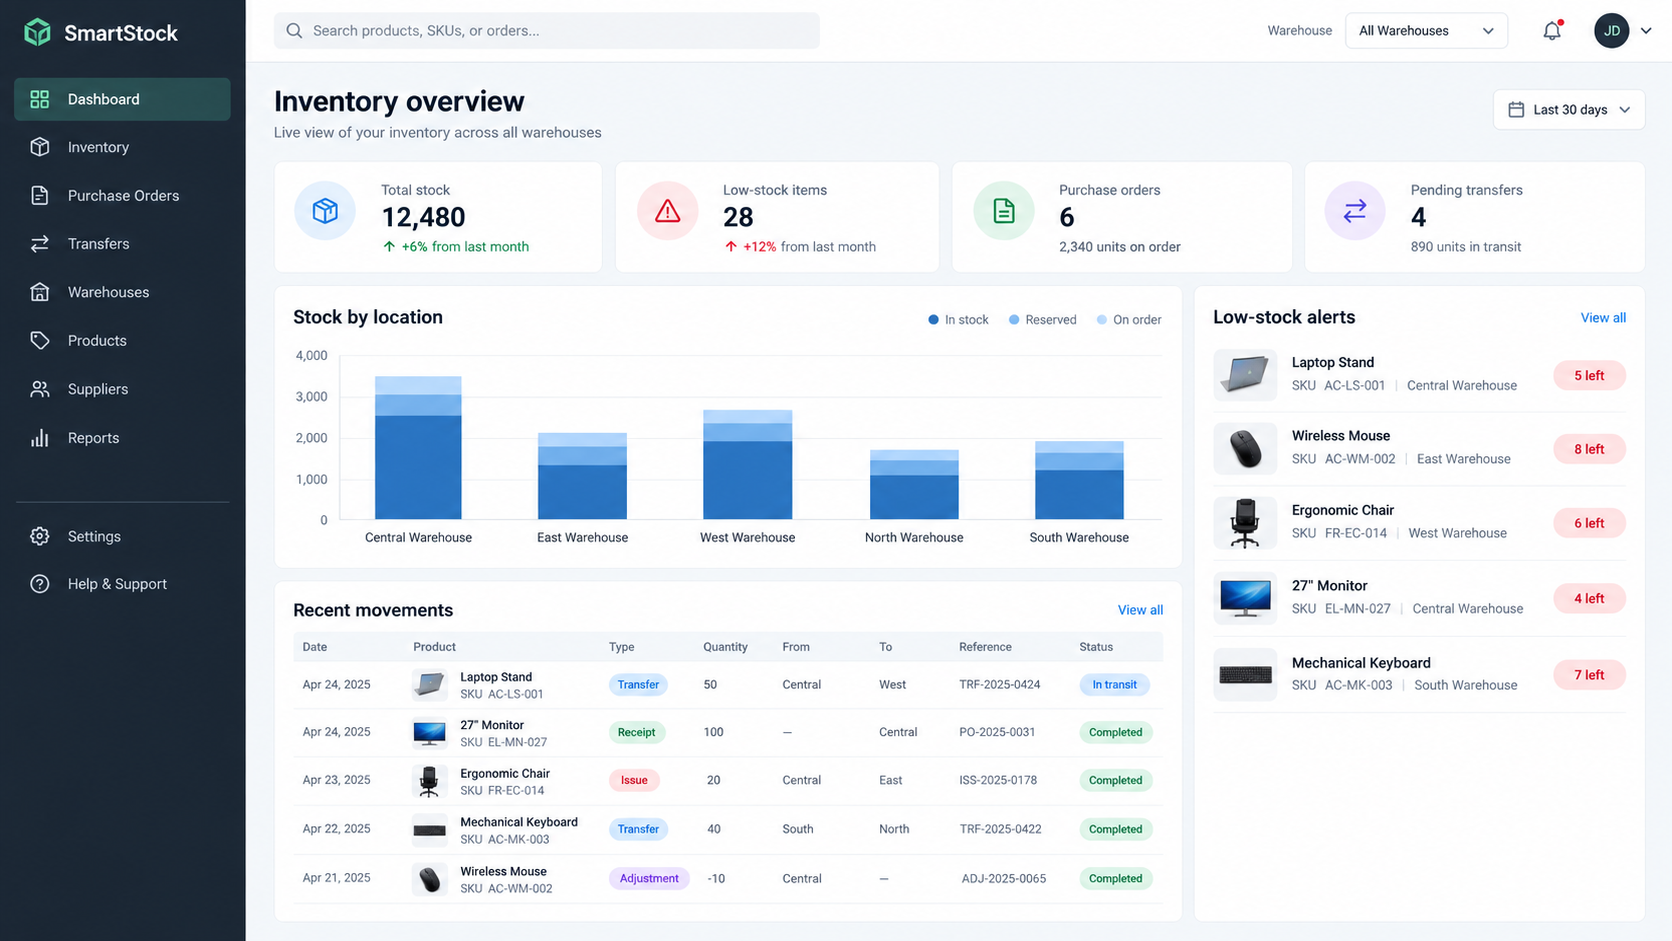1672x941 pixels.
Task: Click the Total stock box icon
Action: (325, 211)
